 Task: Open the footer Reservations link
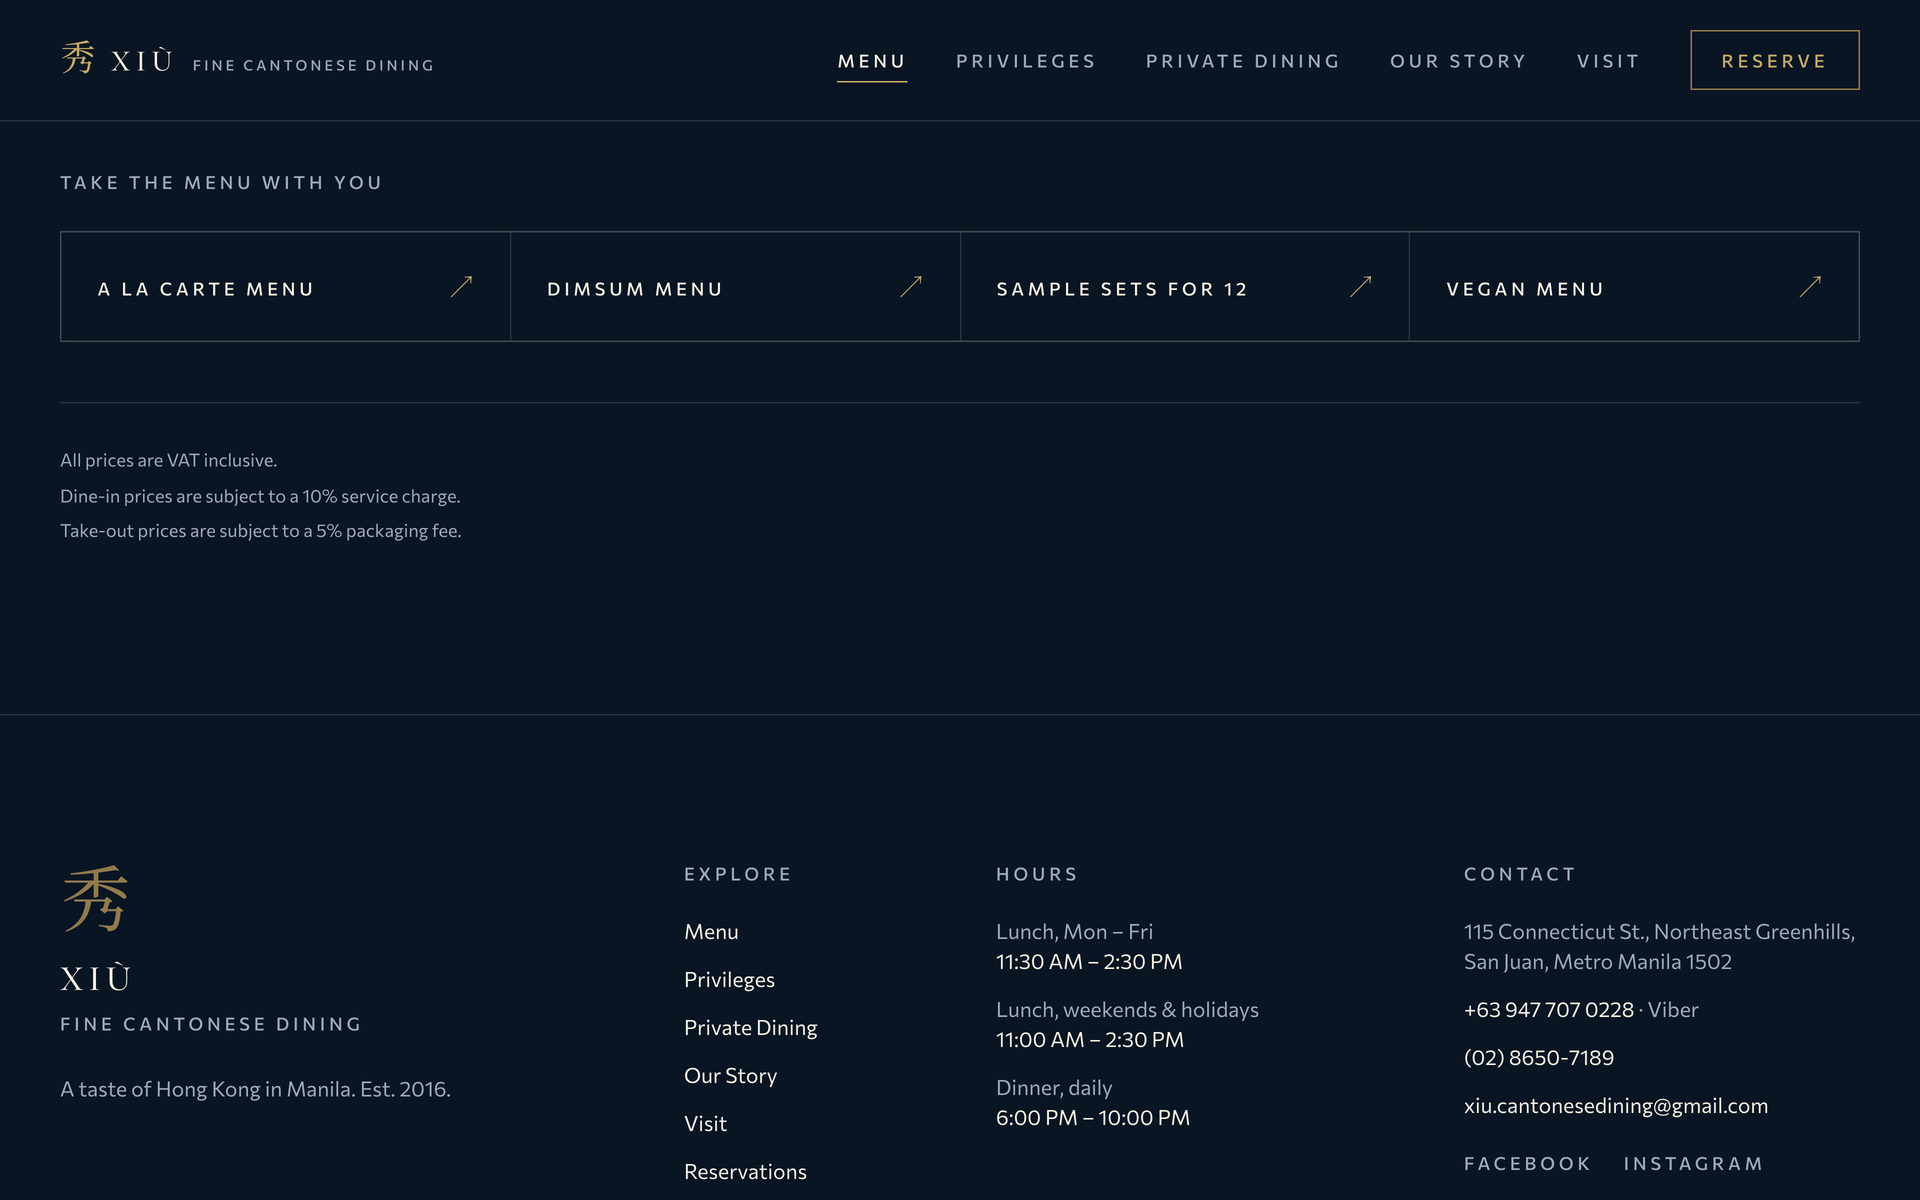745,1172
